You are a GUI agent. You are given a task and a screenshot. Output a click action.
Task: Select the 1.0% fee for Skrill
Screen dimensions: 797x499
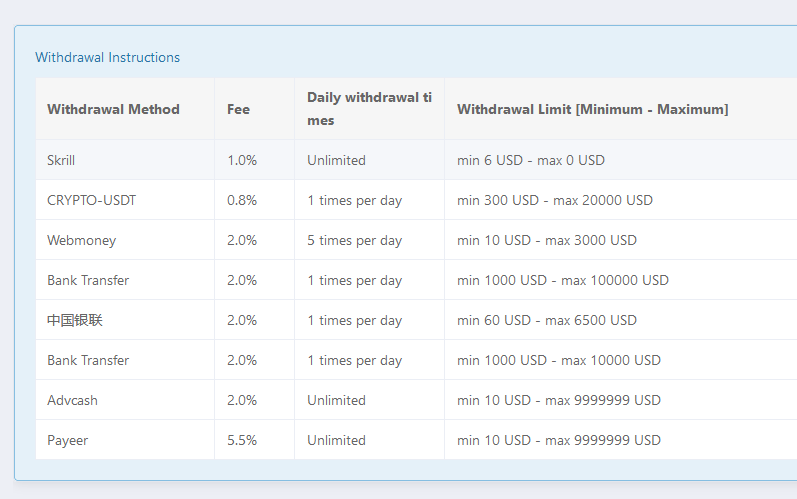(x=242, y=160)
